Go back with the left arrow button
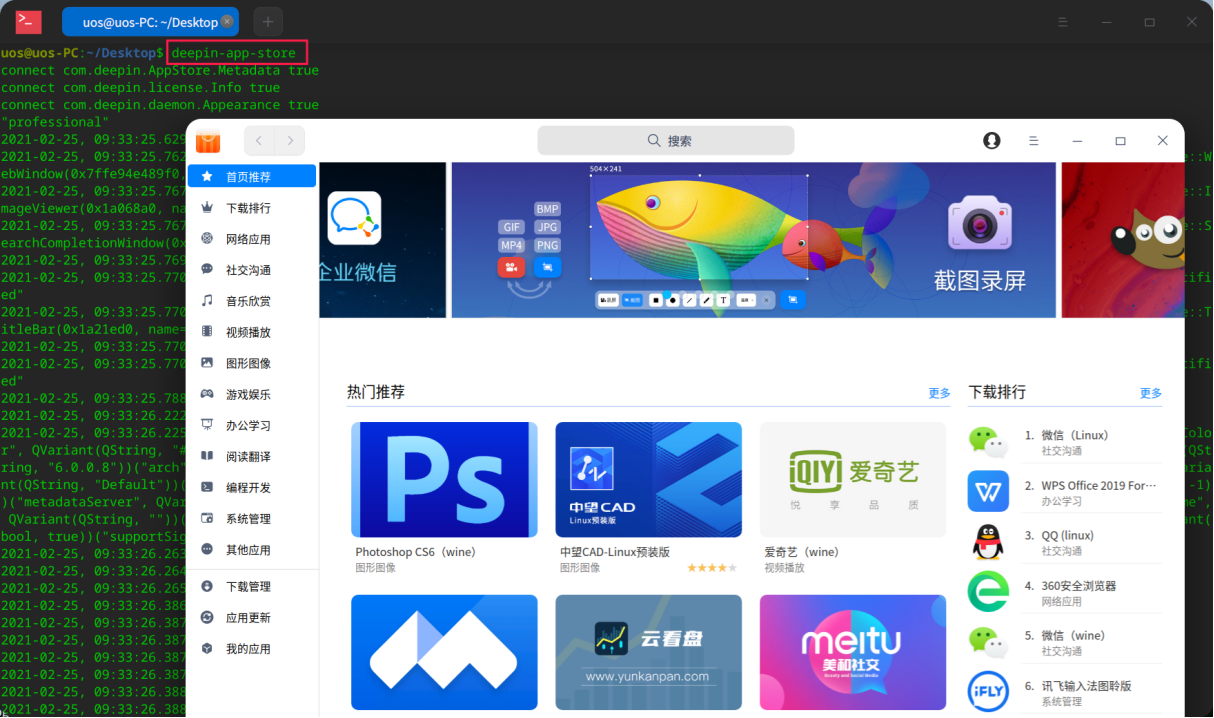This screenshot has height=718, width=1214. 260,141
